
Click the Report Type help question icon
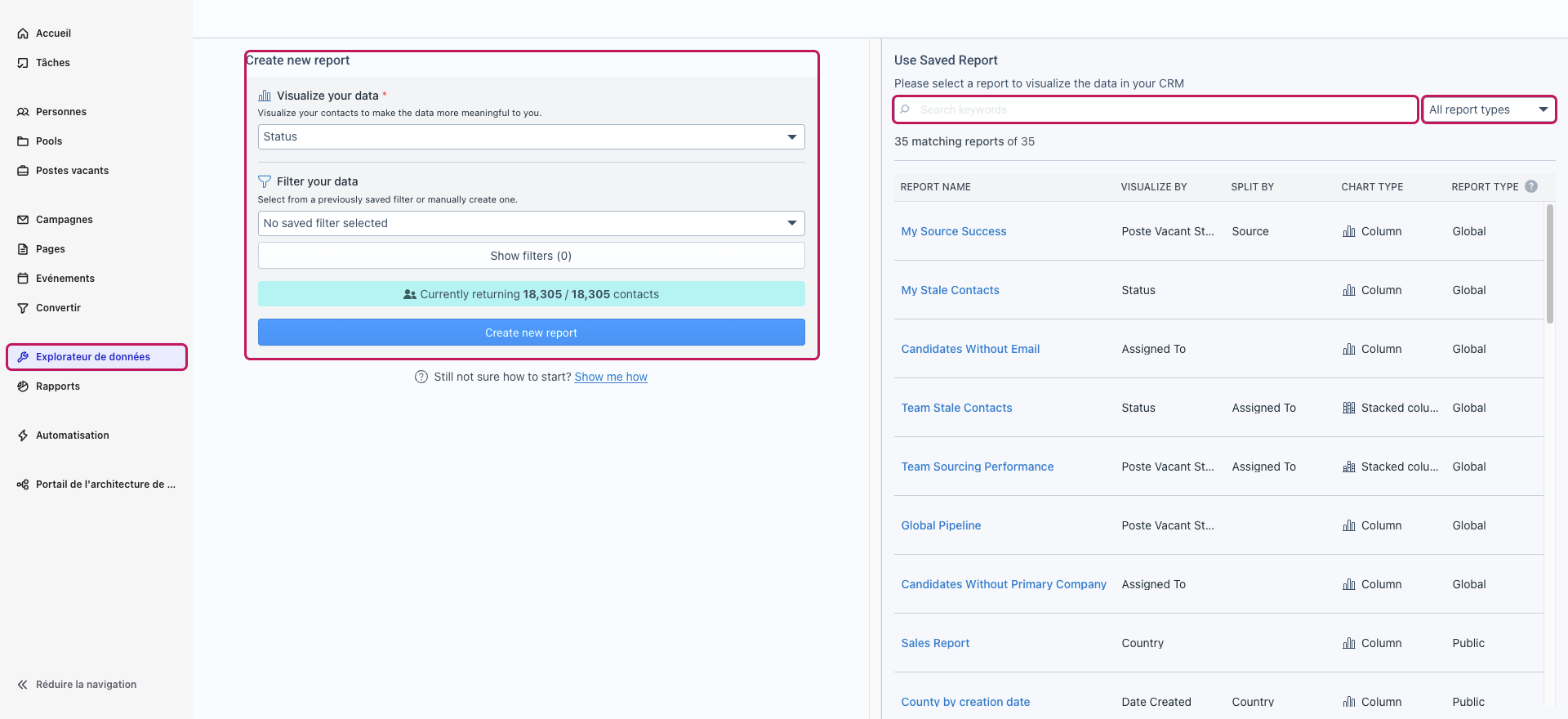tap(1531, 186)
